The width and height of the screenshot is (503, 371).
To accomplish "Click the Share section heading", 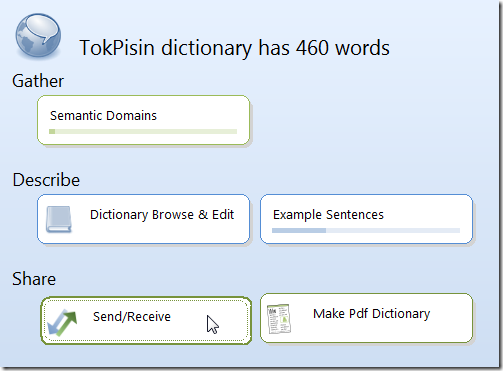I will click(34, 279).
